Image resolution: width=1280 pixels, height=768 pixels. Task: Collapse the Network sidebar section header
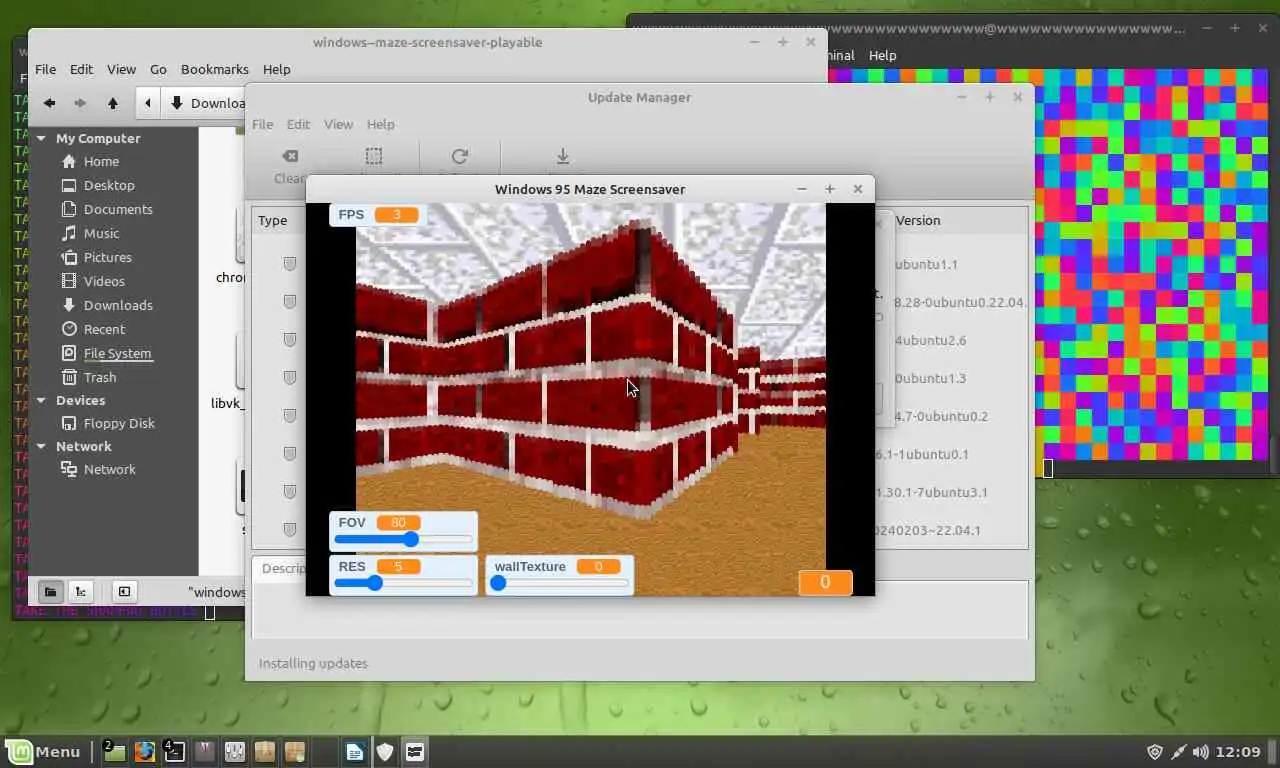pyautogui.click(x=42, y=446)
